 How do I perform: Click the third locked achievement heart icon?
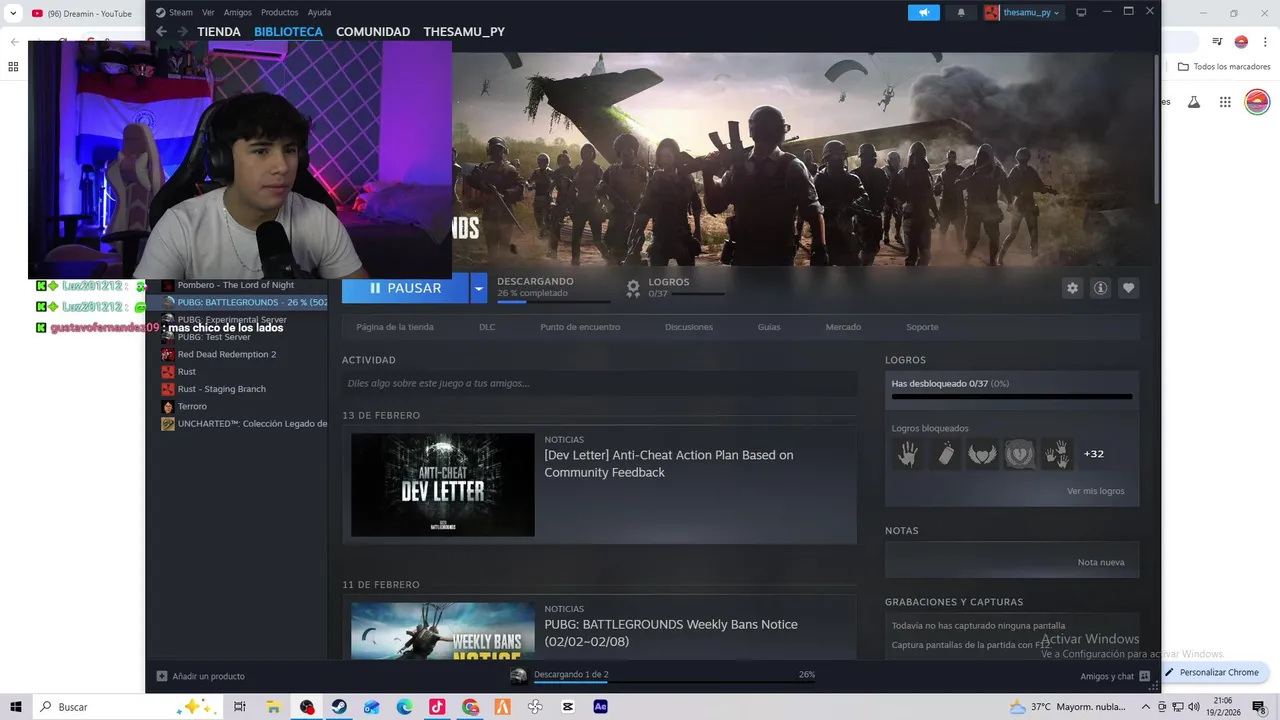982,454
